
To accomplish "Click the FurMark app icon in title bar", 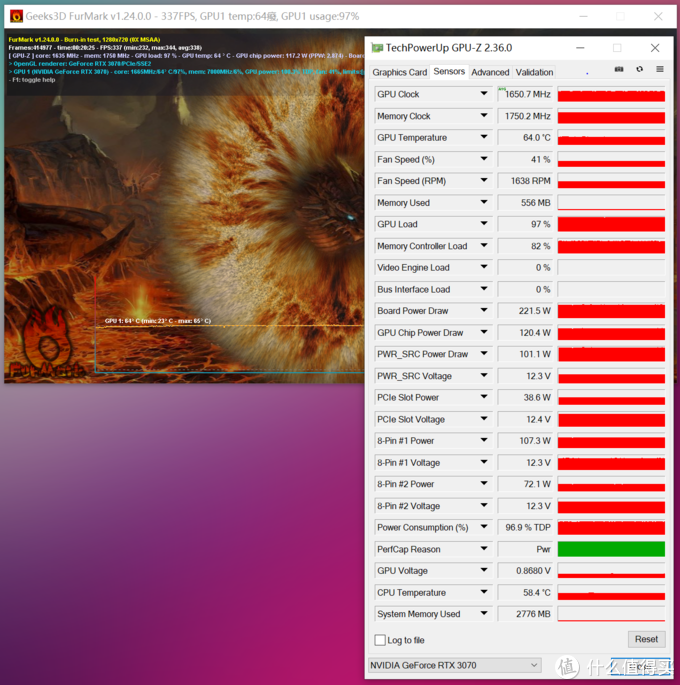I will (16, 17).
